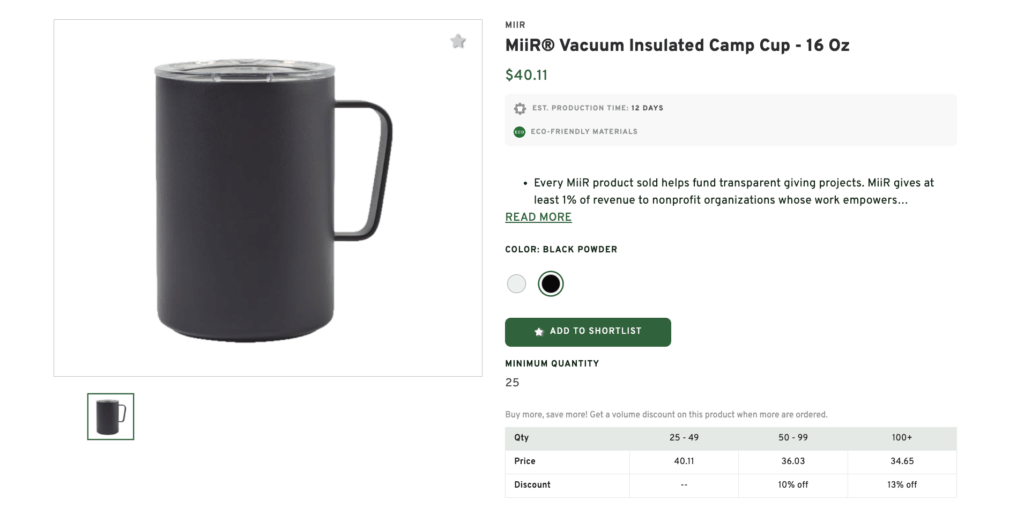Screen dimensions: 1024x508
Task: Open the MIIR brand label link
Action: (515, 25)
